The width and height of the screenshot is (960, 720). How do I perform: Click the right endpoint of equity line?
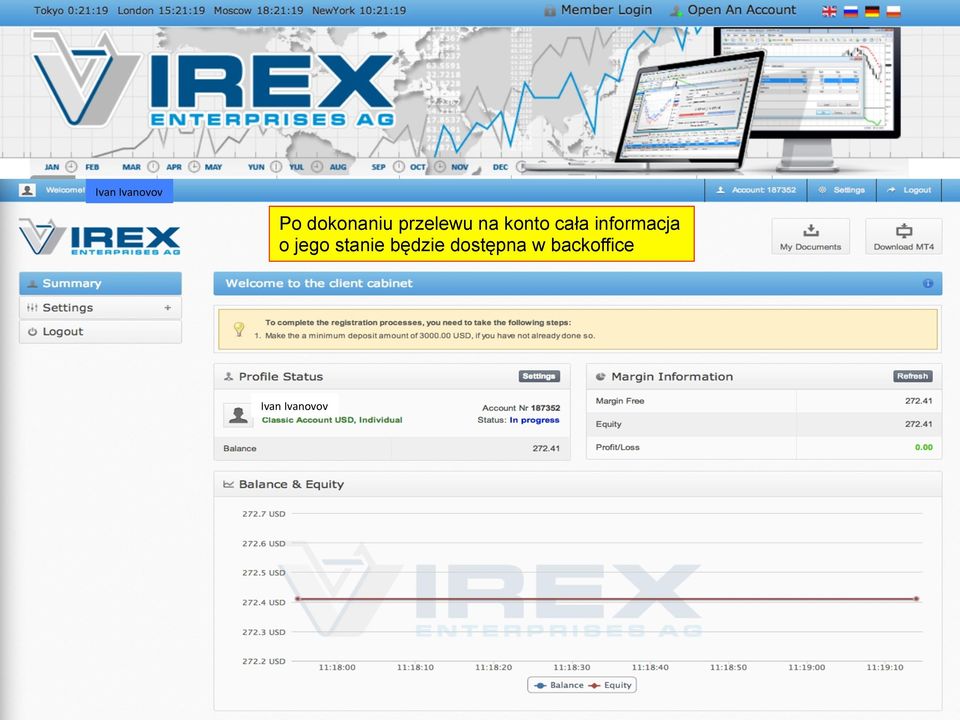tap(917, 599)
